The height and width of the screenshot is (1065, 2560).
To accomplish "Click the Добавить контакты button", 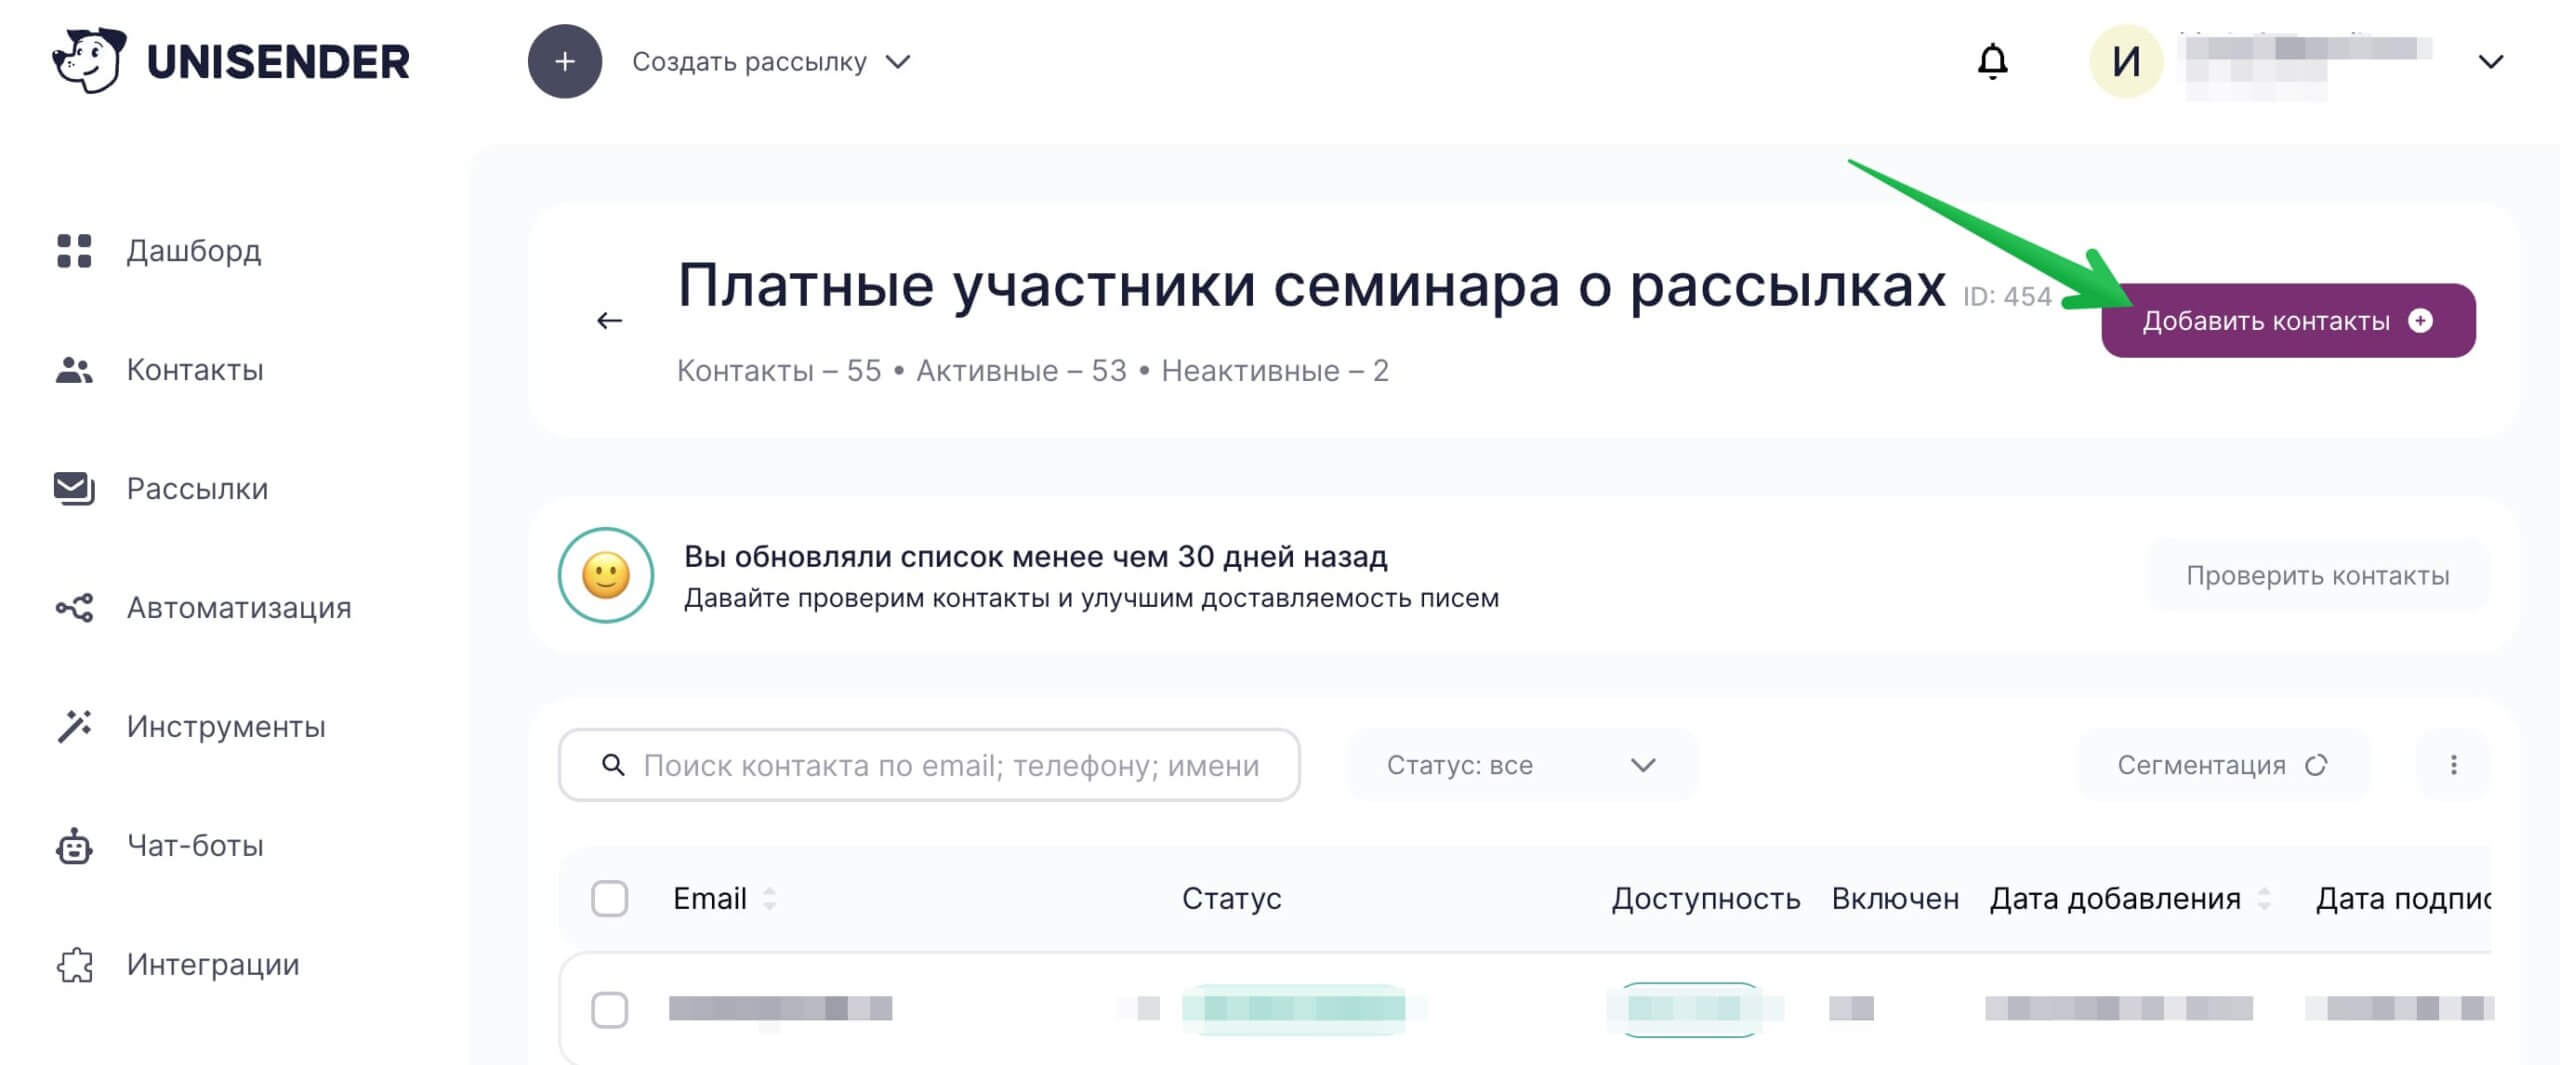I will point(2288,320).
